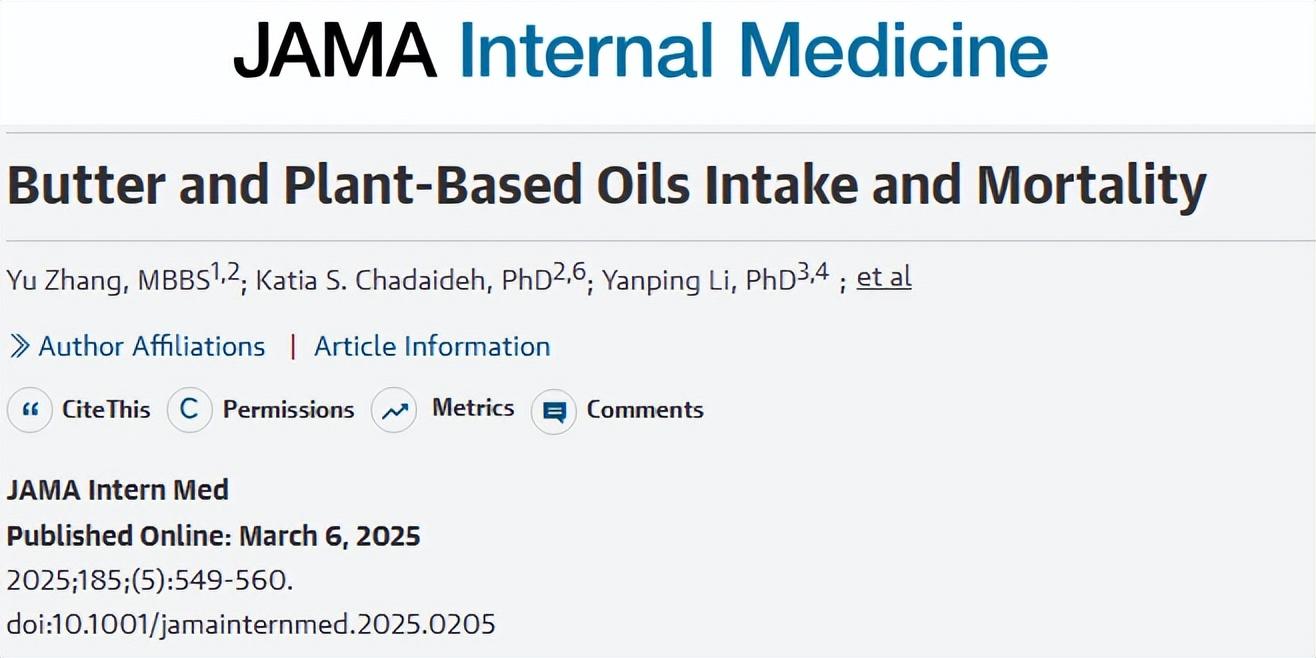Click the Metrics trend chart icon
The height and width of the screenshot is (658, 1316).
pyautogui.click(x=394, y=410)
